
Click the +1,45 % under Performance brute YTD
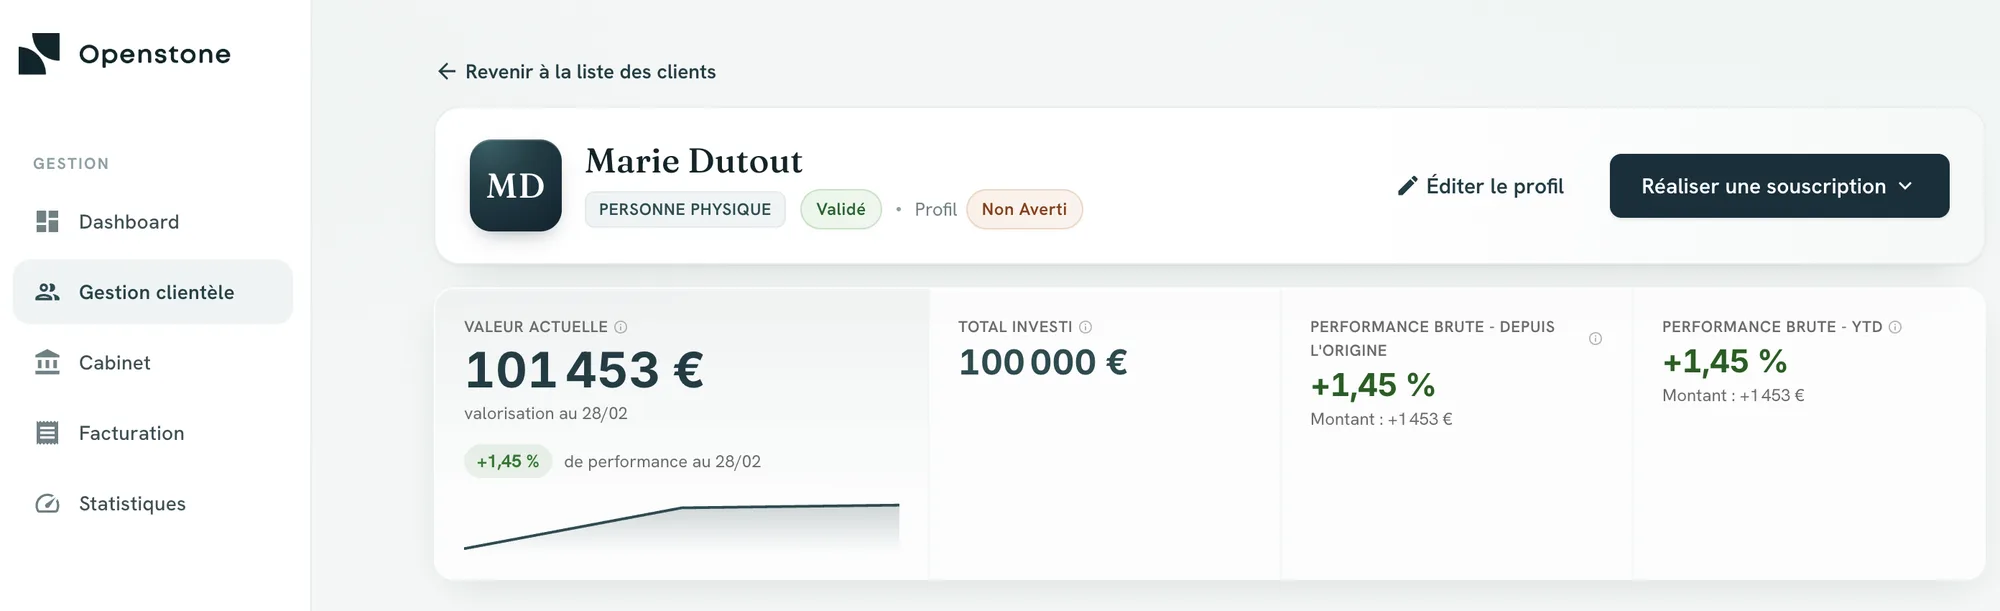point(1724,361)
